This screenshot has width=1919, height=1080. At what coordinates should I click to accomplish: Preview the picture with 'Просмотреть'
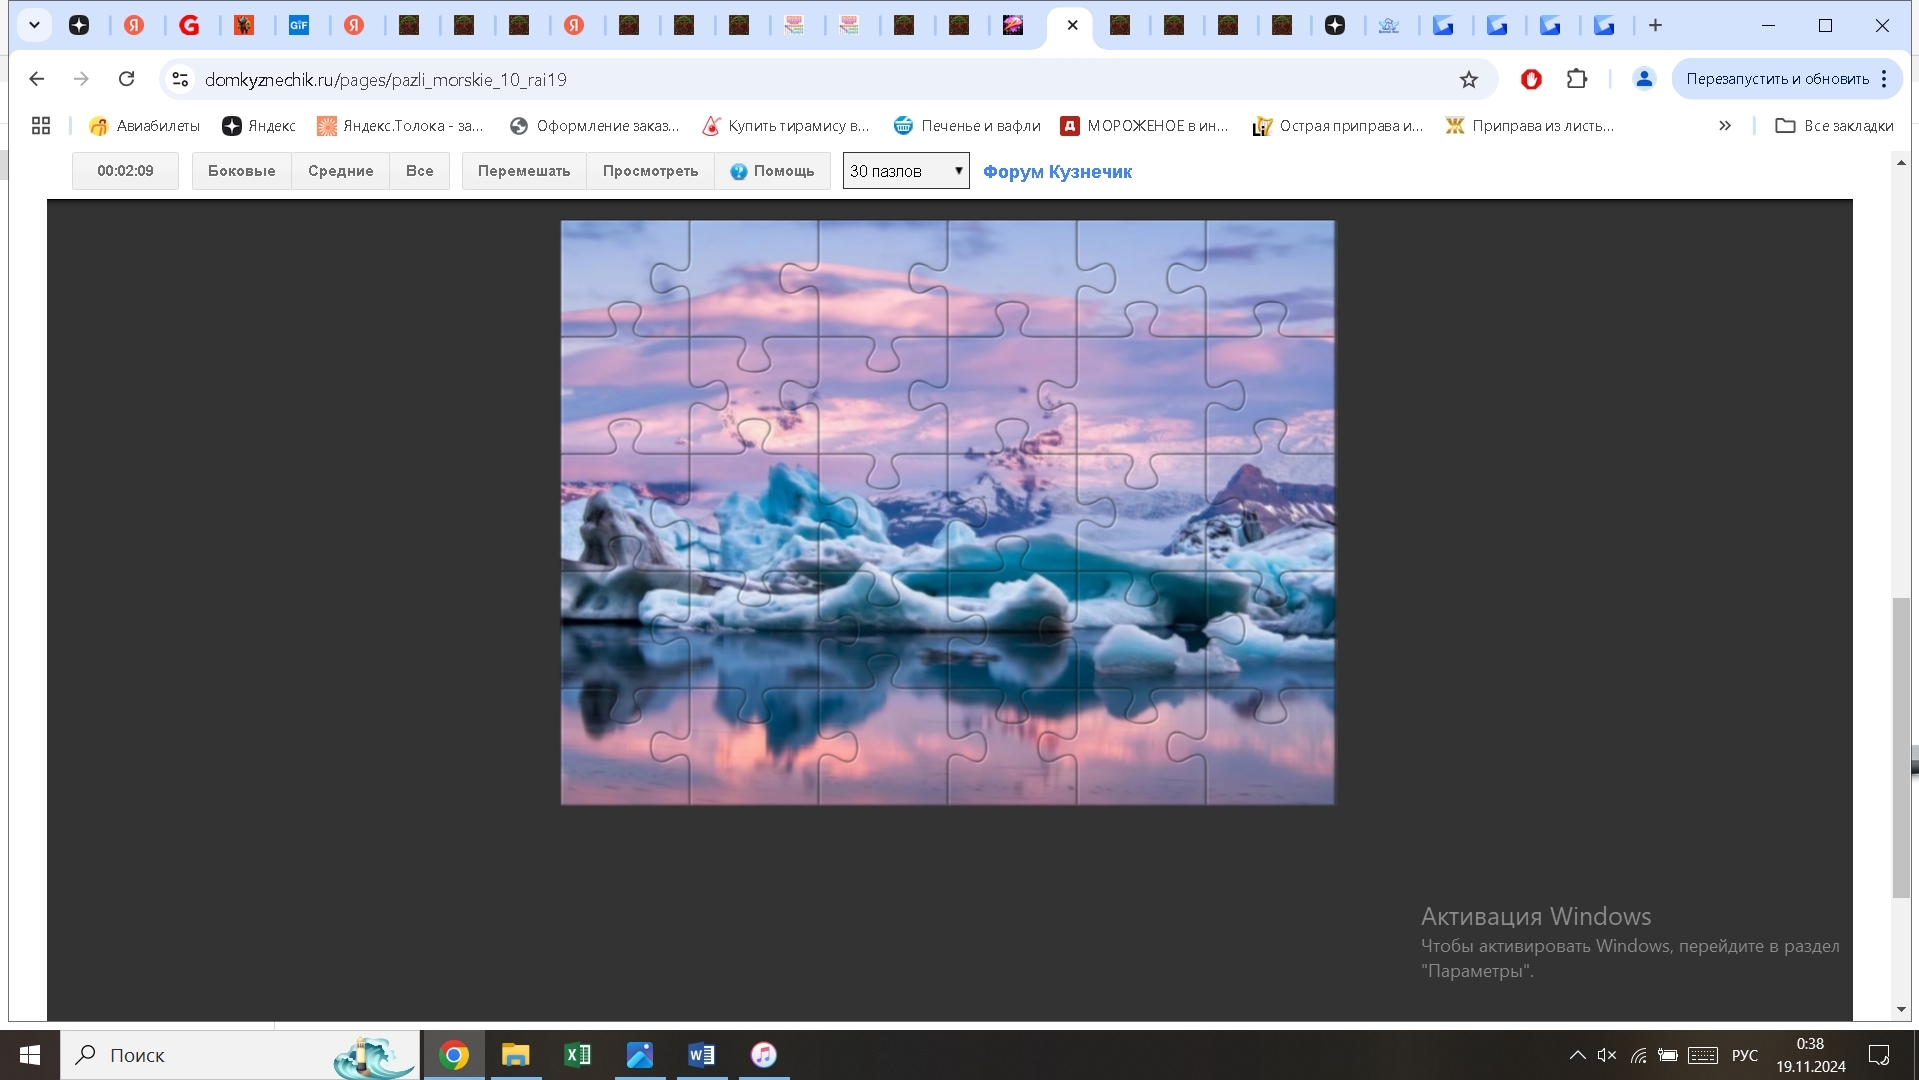tap(650, 171)
